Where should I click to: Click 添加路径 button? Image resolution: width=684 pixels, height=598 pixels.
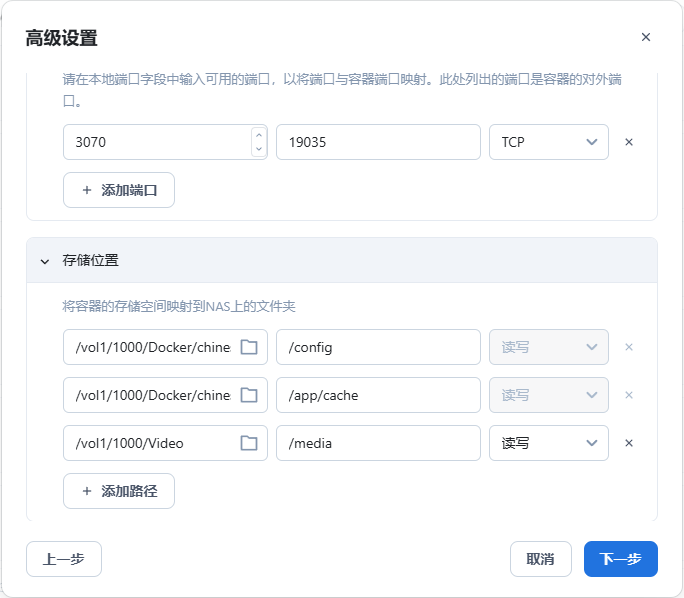point(119,491)
